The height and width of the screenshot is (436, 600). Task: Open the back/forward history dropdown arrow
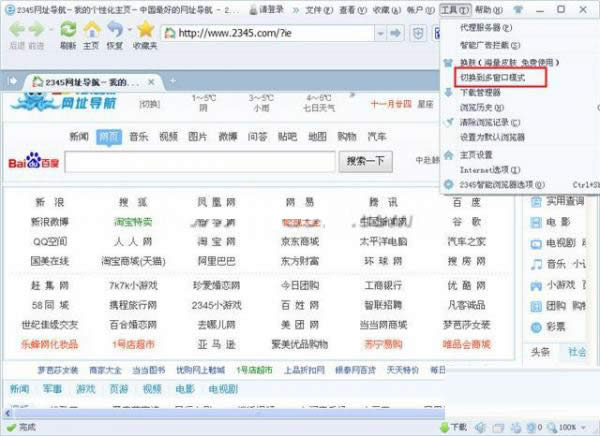point(51,29)
